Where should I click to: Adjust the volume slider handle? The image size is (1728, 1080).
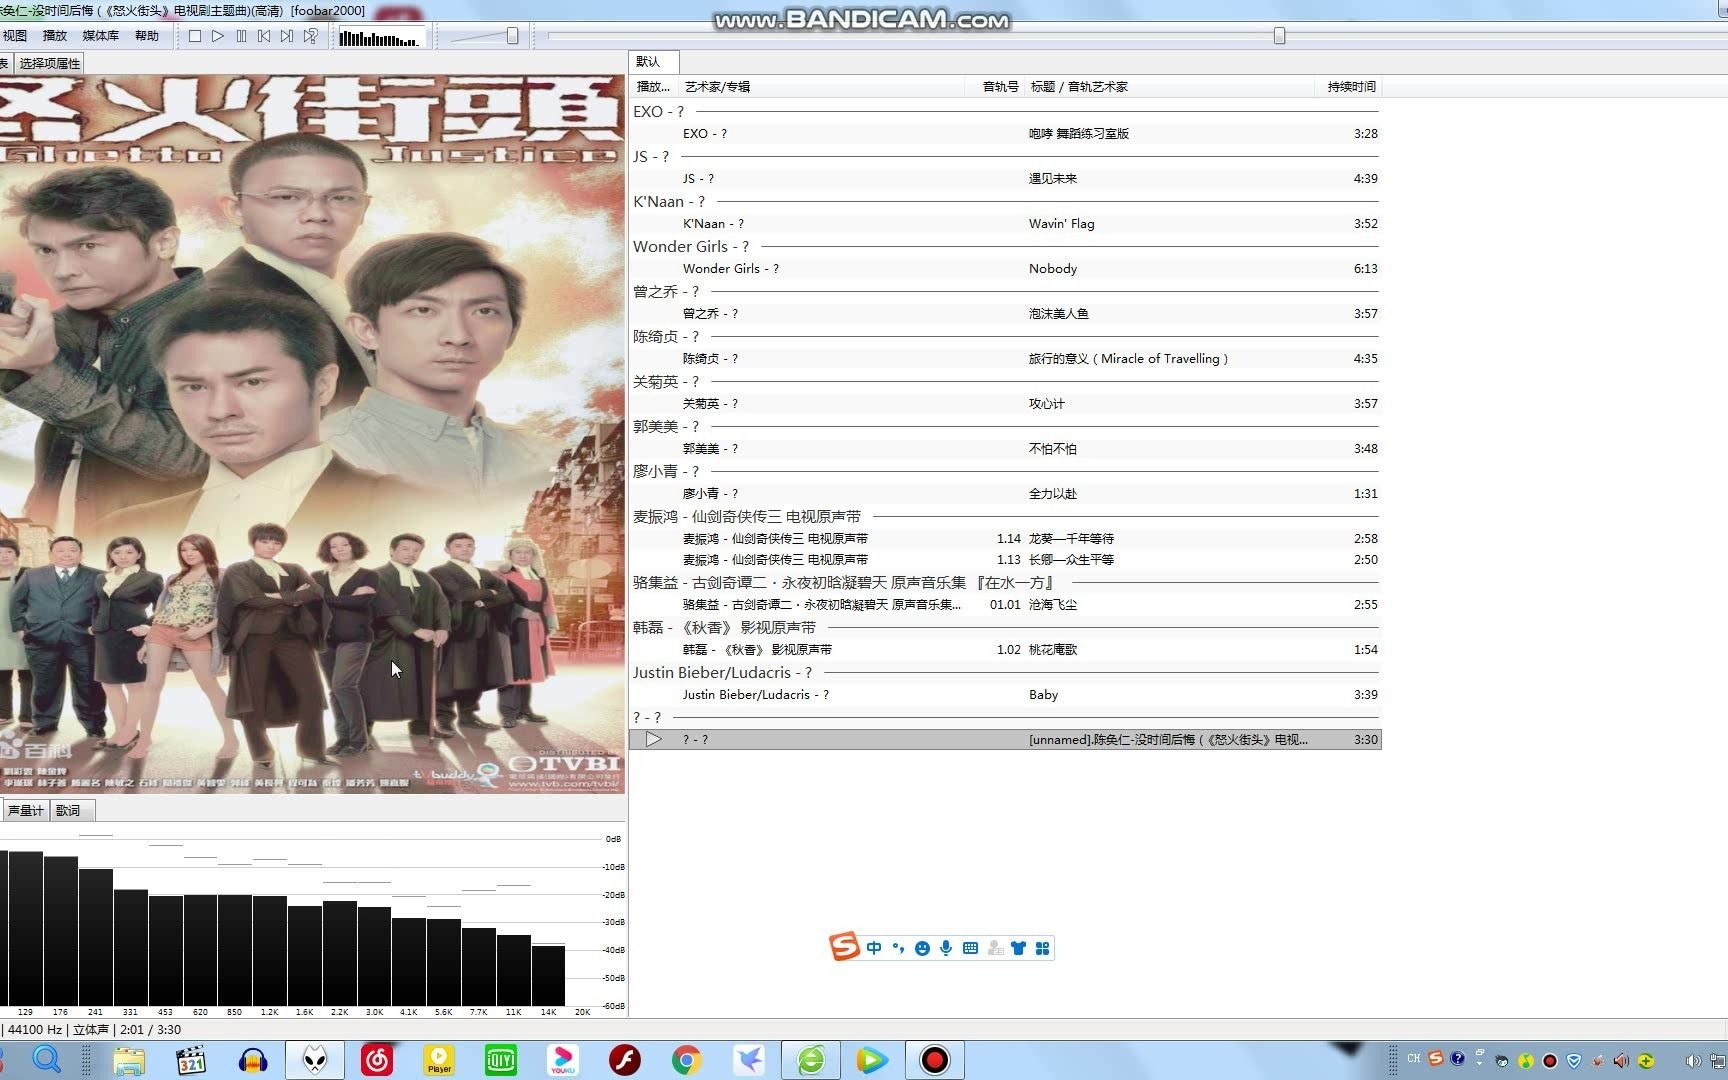pos(512,36)
